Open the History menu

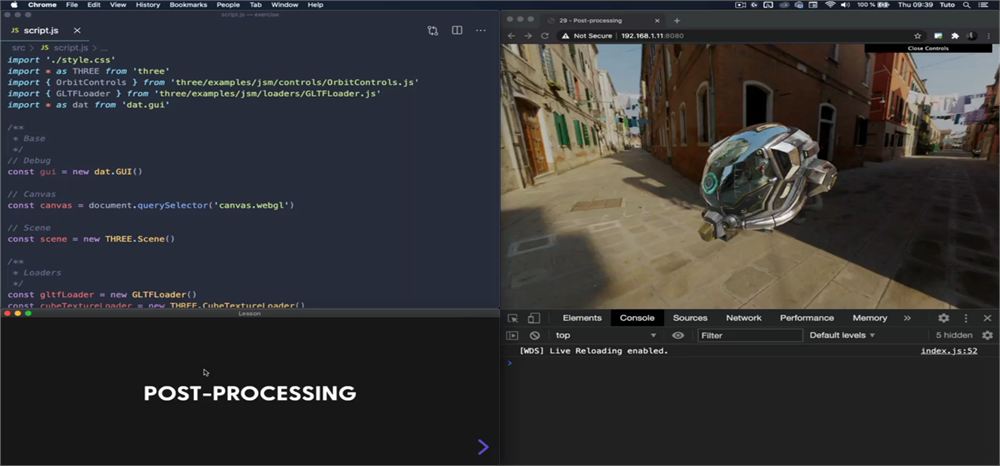(x=148, y=4)
